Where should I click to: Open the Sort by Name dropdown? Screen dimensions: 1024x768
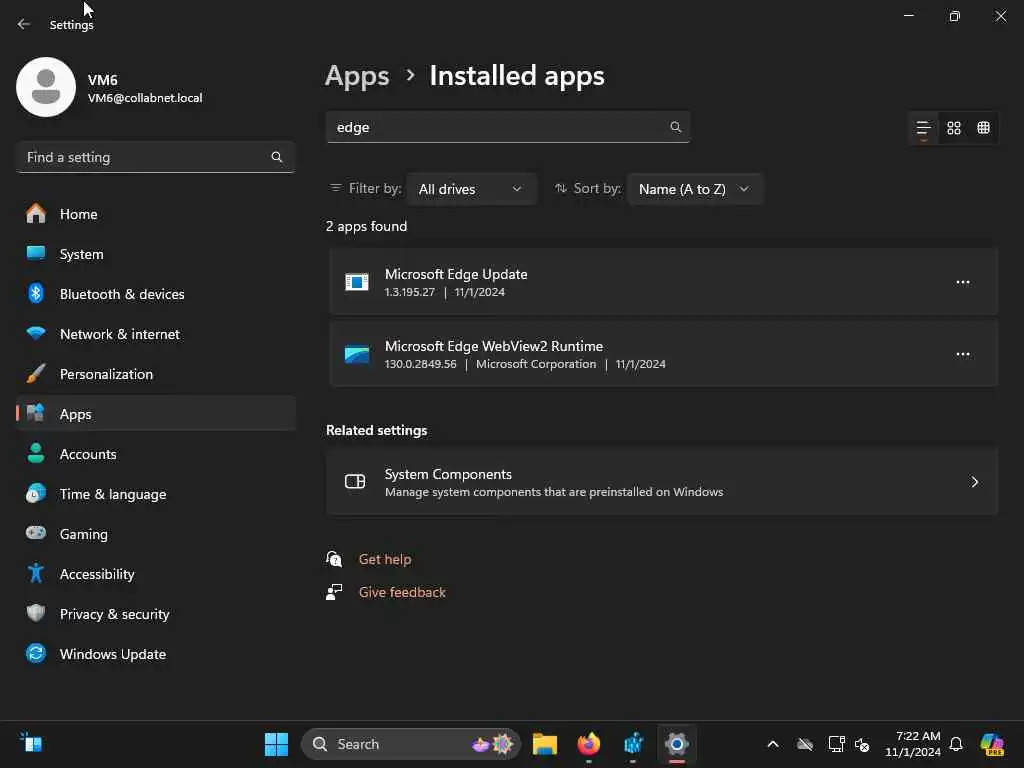pyautogui.click(x=694, y=189)
